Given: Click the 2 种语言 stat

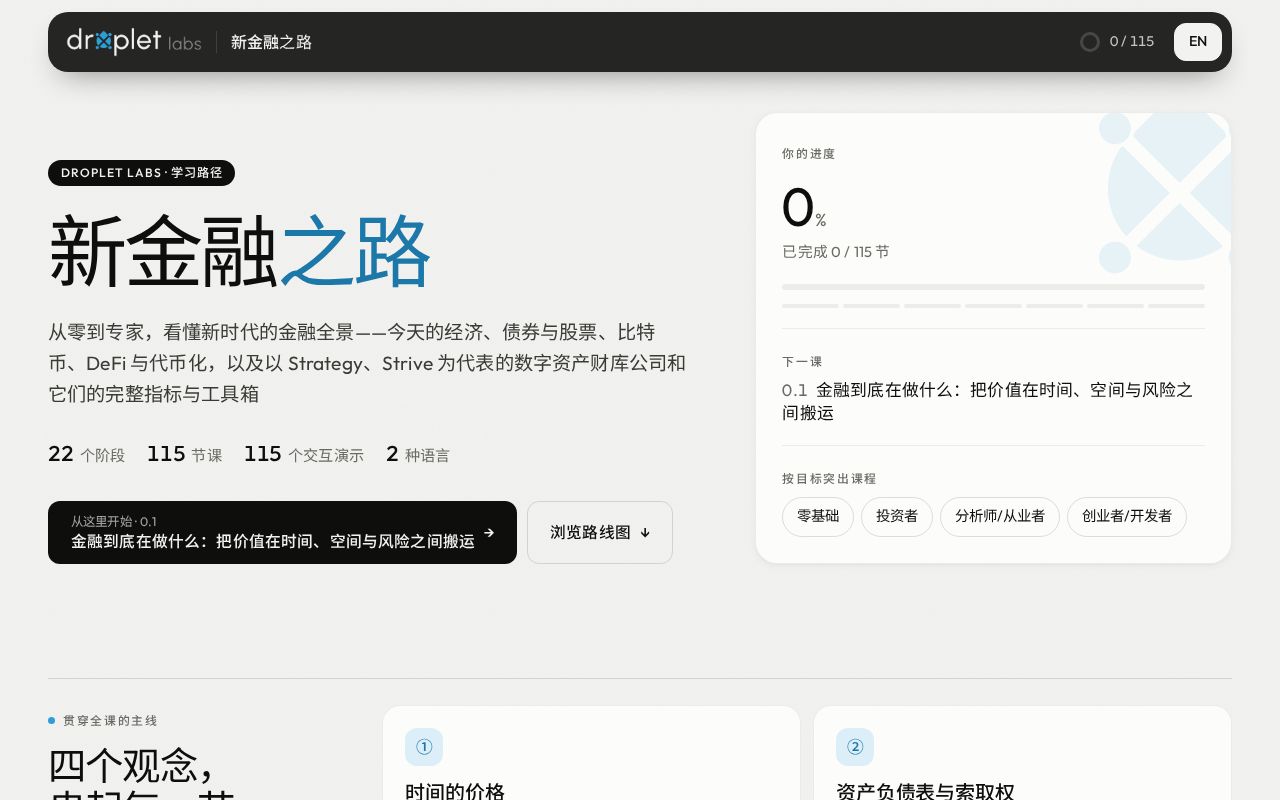Looking at the screenshot, I should tap(418, 454).
